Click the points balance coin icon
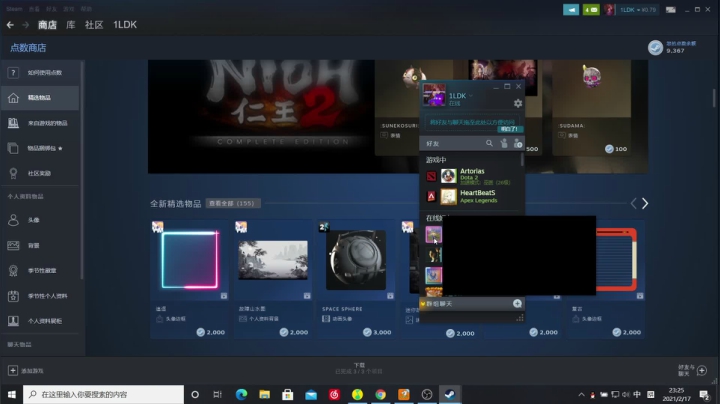Screen dimensions: 720x404 click(x=655, y=47)
